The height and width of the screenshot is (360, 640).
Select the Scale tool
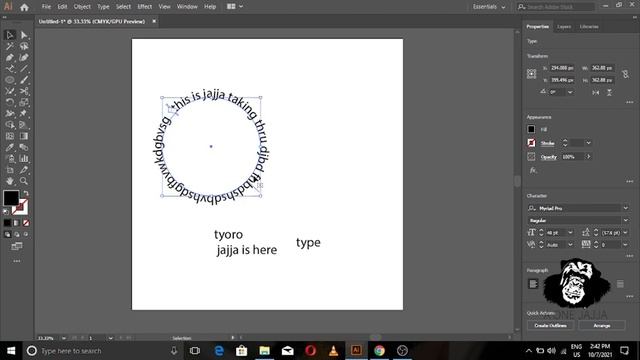point(24,102)
